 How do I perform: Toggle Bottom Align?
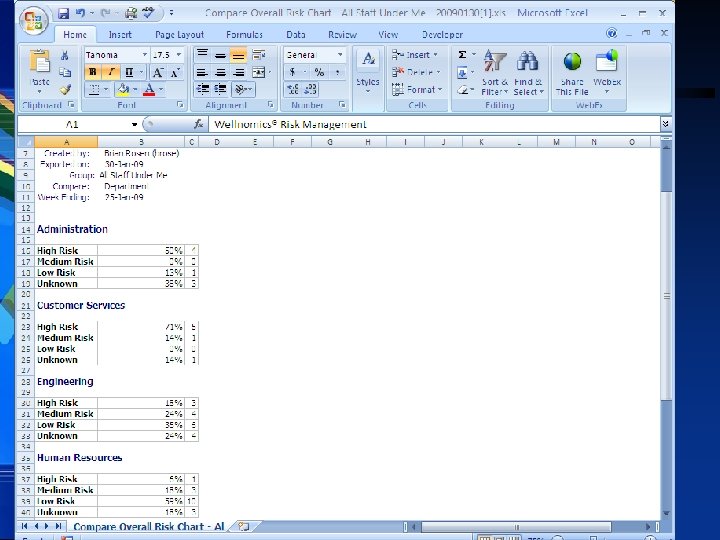pos(238,55)
